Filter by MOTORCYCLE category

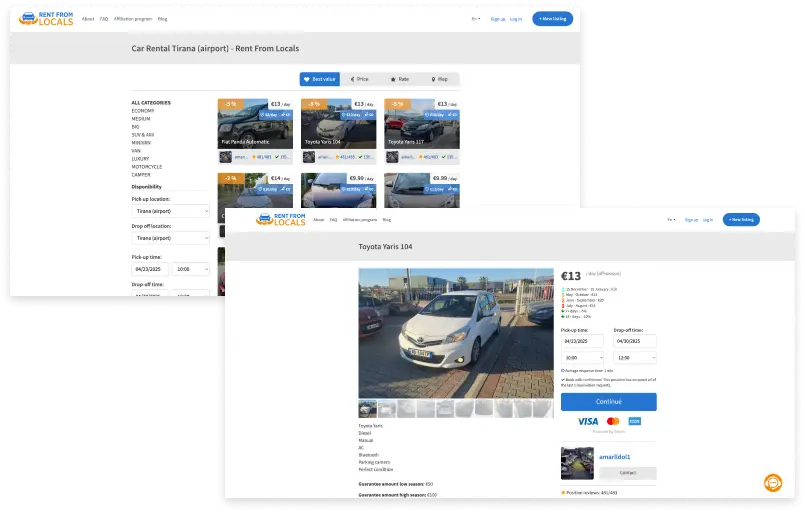pos(147,167)
